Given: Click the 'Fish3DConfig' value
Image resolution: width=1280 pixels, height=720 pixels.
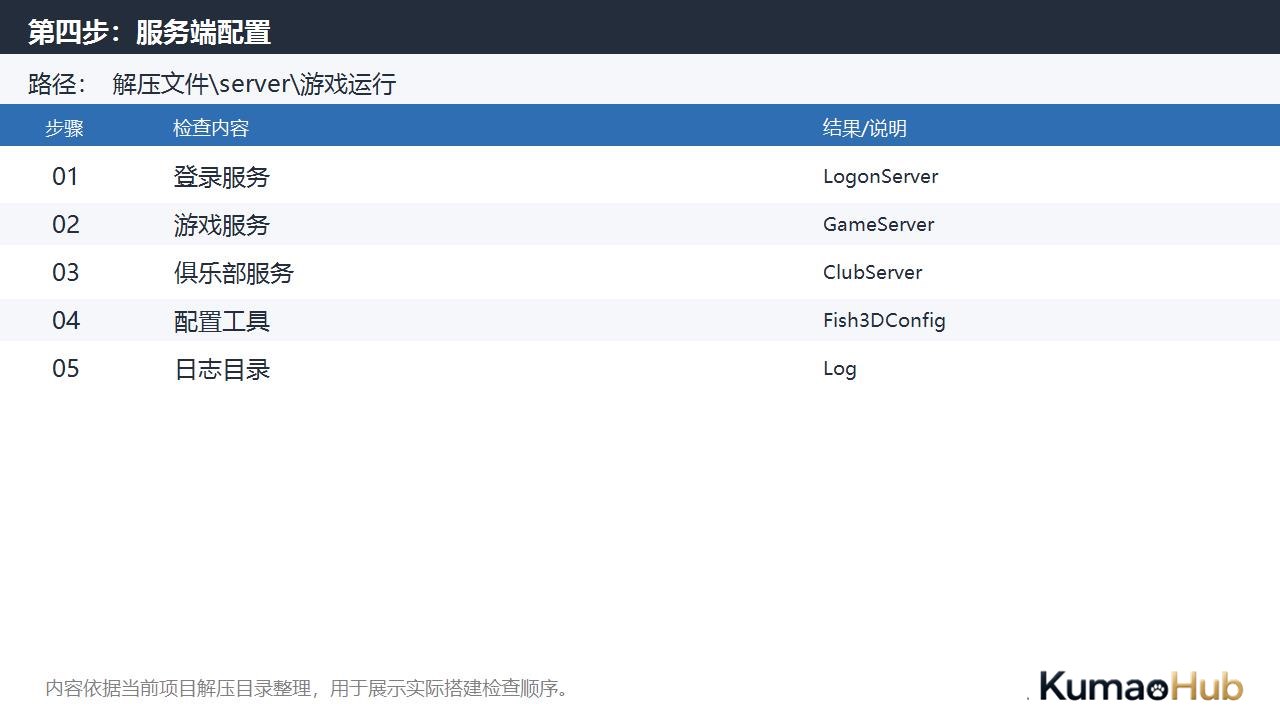Looking at the screenshot, I should (884, 321).
